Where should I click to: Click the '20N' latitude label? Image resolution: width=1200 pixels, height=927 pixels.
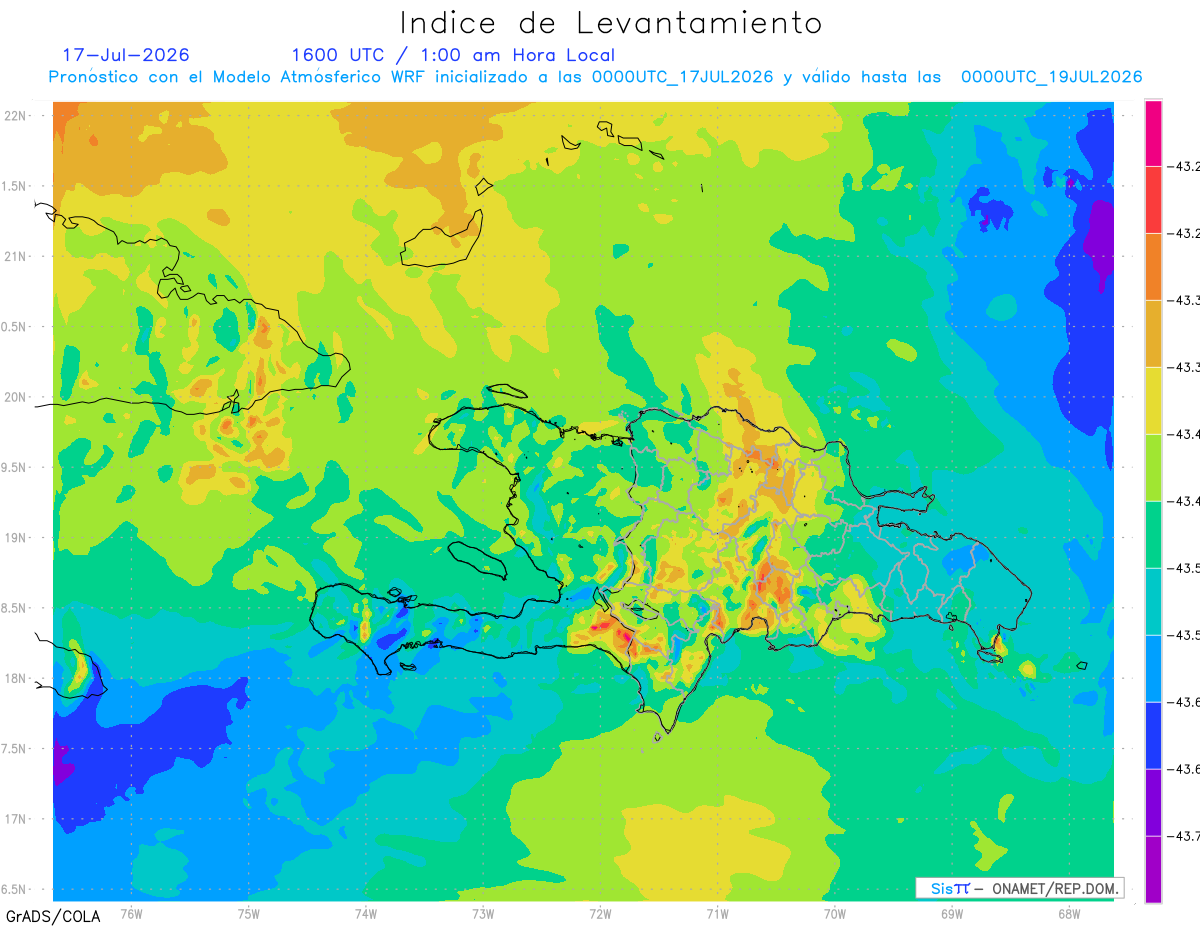click(x=17, y=397)
